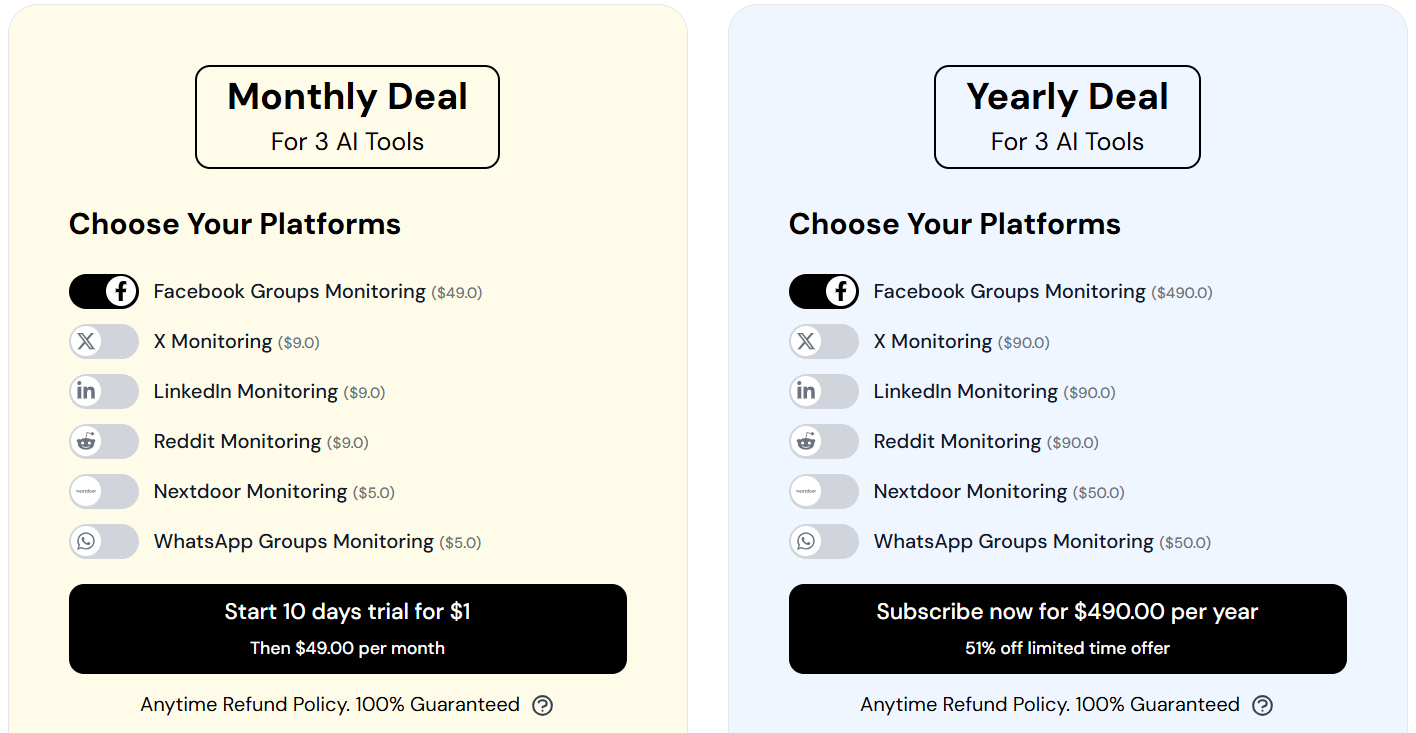Viewport: 1416px width, 733px height.
Task: Click monthly Anytime Refund Policy text
Action: (330, 705)
